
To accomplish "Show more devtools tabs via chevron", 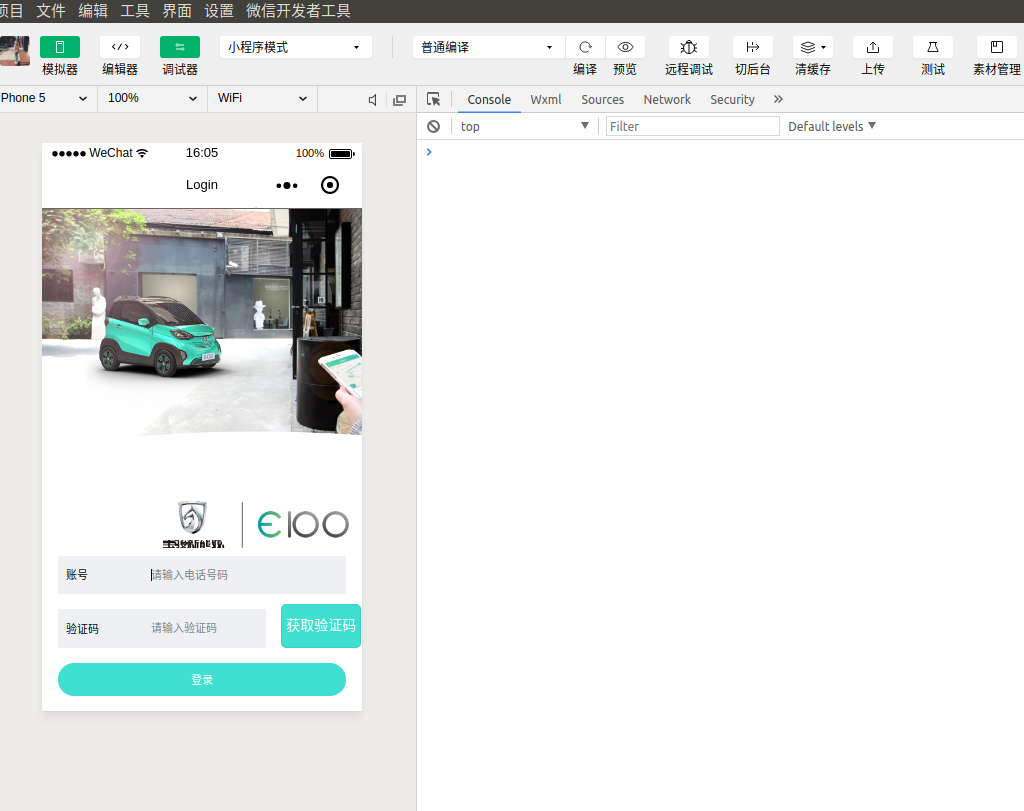I will coord(778,99).
